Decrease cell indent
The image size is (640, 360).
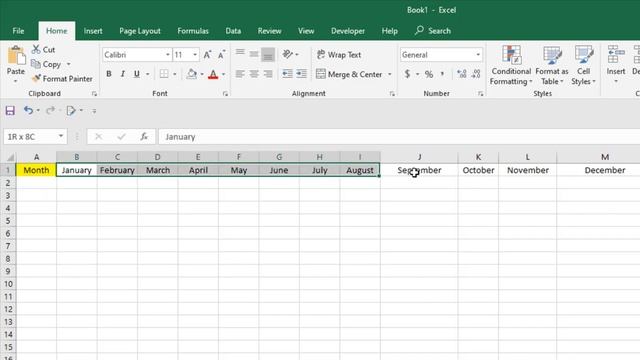point(287,74)
